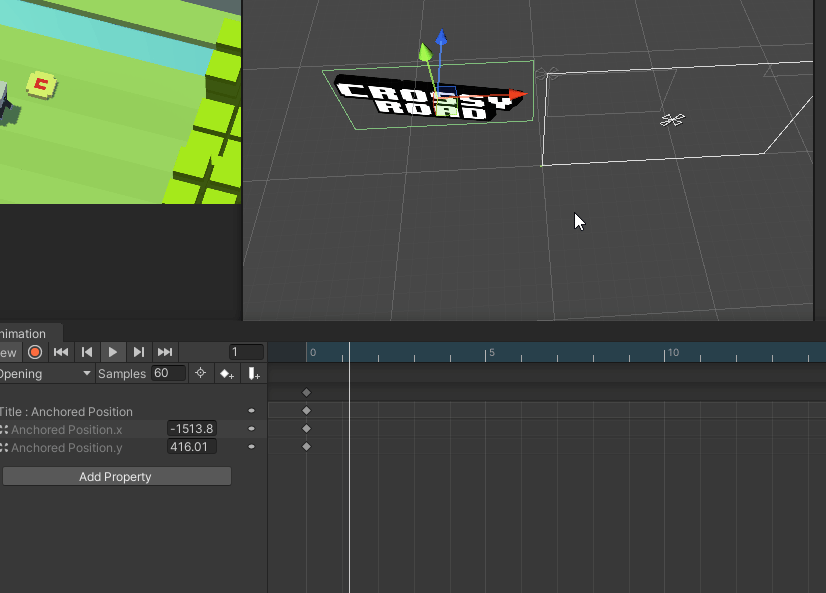Select the Anchored Position.x property row
This screenshot has width=826, height=593.
pyautogui.click(x=132, y=429)
